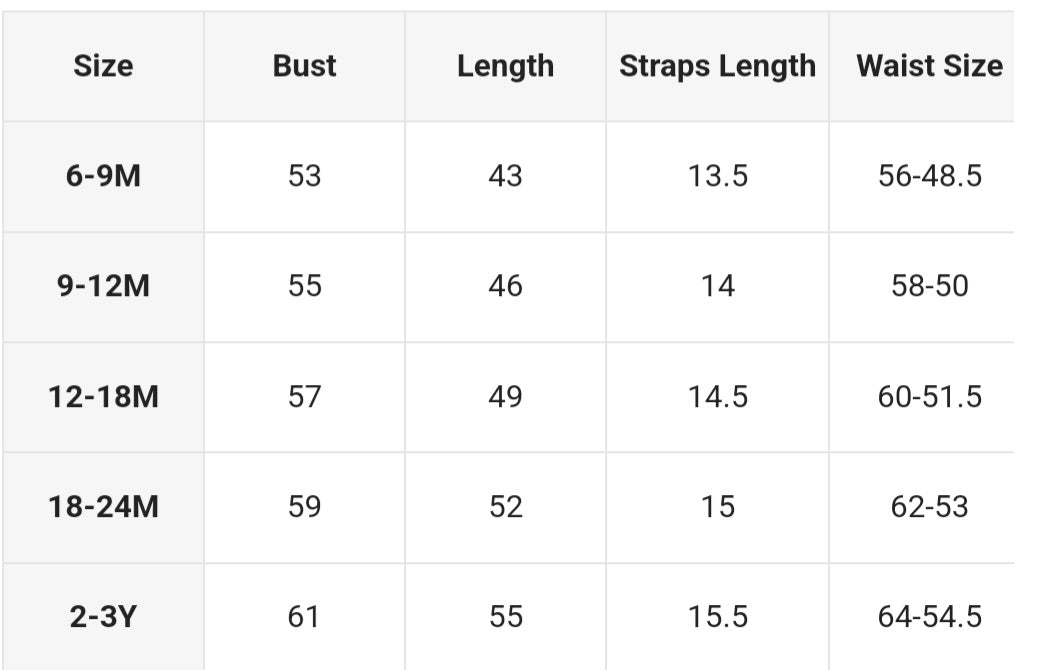Click the waist size cell 58-50

coord(929,286)
